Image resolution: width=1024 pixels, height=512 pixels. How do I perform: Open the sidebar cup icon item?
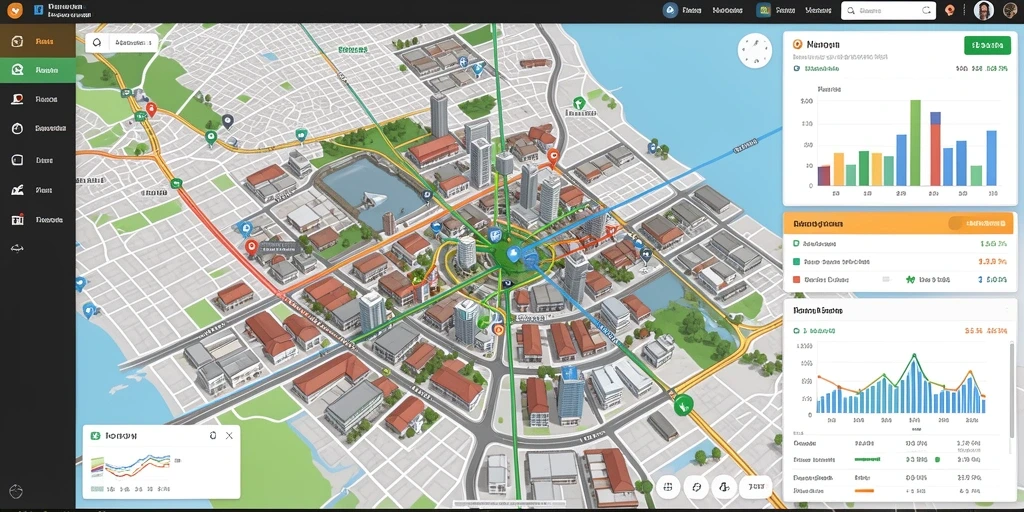(x=18, y=99)
